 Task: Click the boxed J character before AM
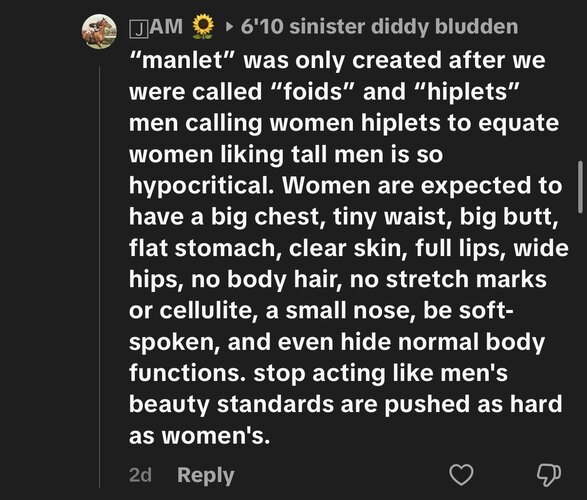click(x=139, y=29)
